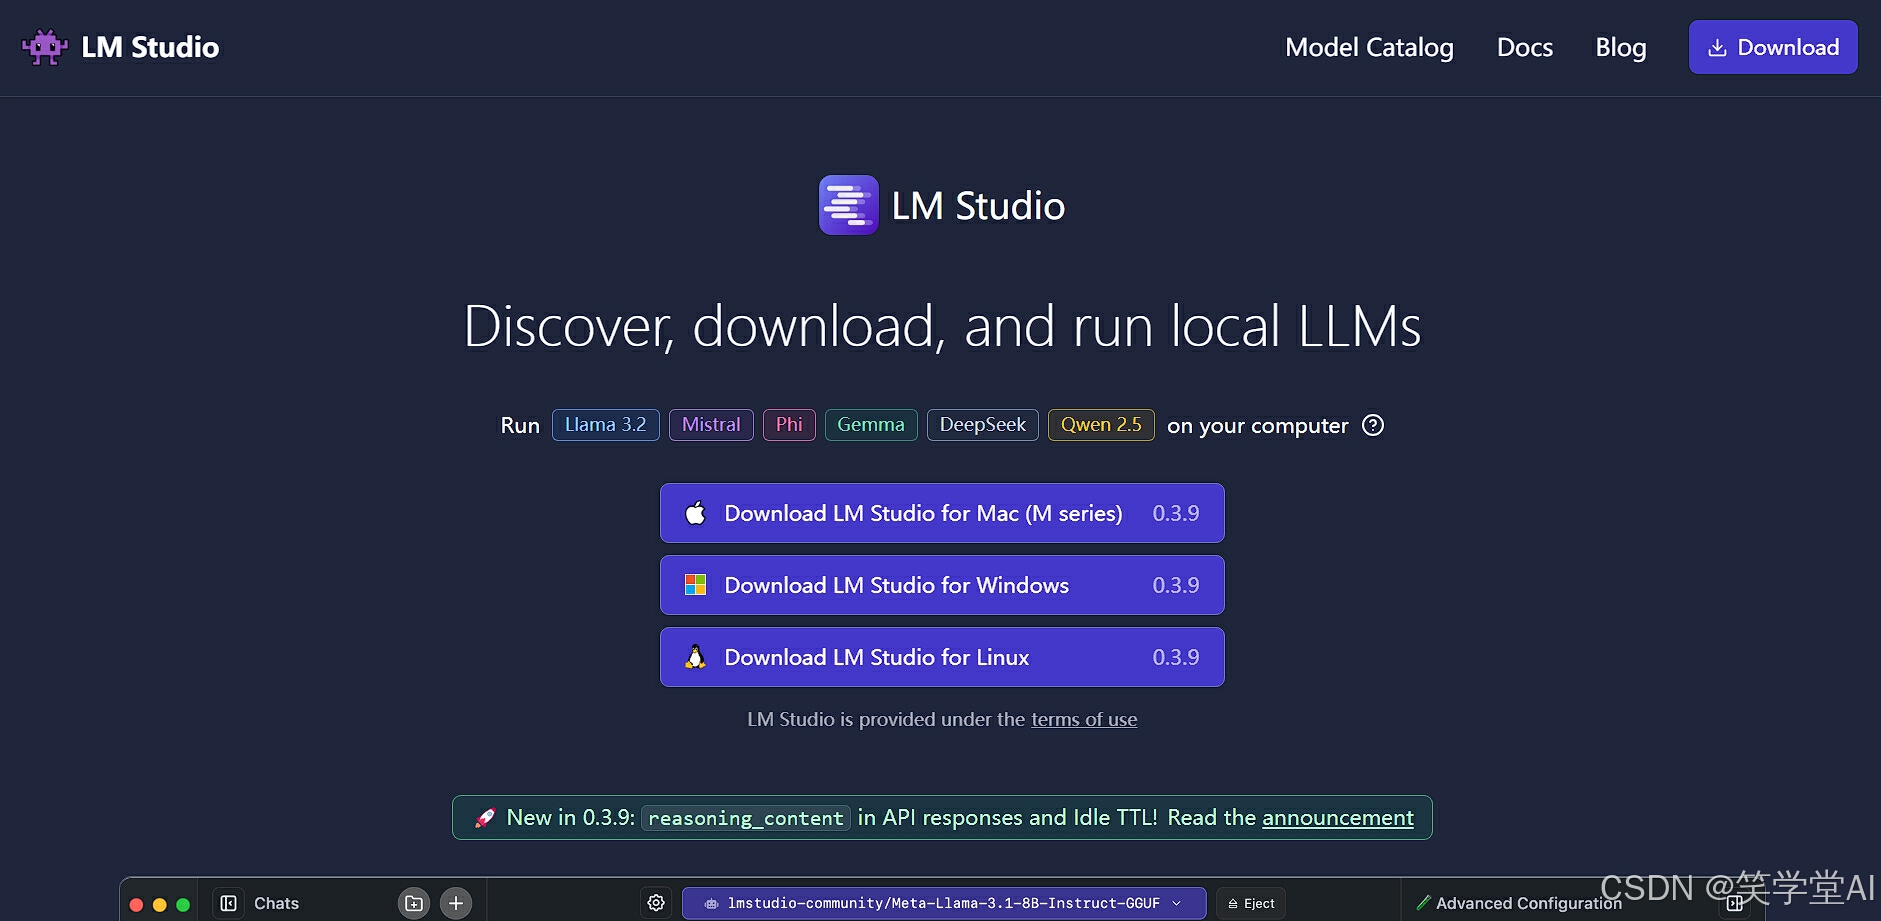The height and width of the screenshot is (921, 1881).
Task: Click the LM Studio app icon in hero
Action: 848,205
